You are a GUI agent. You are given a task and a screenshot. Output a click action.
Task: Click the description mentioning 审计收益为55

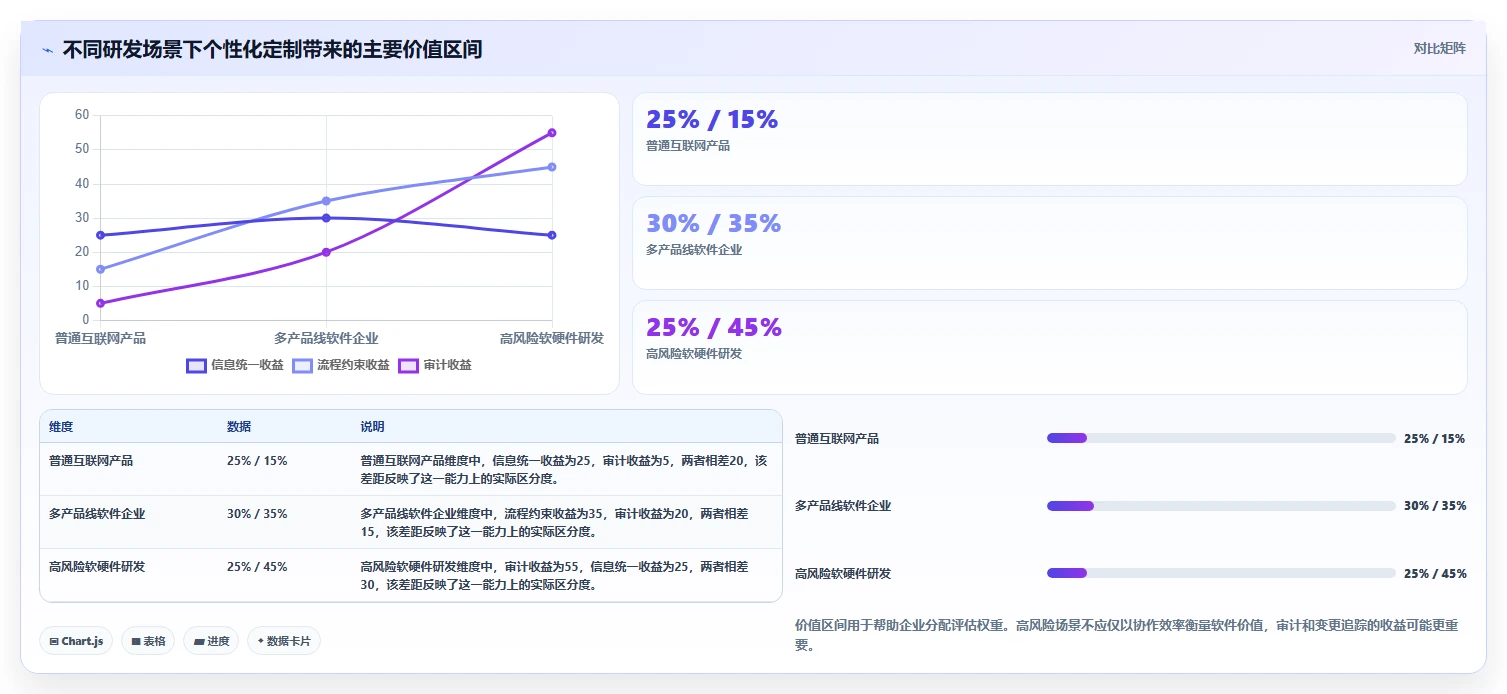coord(555,575)
